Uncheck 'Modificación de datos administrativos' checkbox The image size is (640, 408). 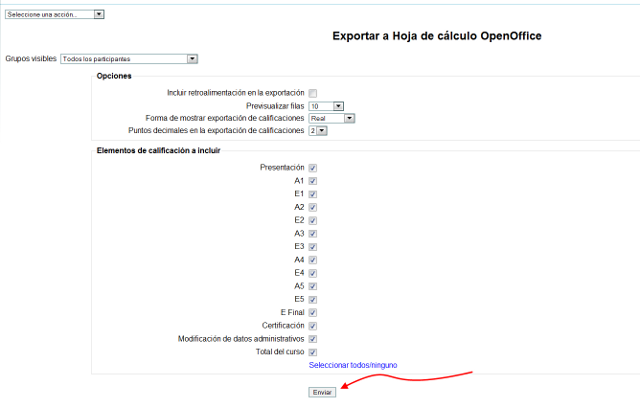pyautogui.click(x=313, y=338)
